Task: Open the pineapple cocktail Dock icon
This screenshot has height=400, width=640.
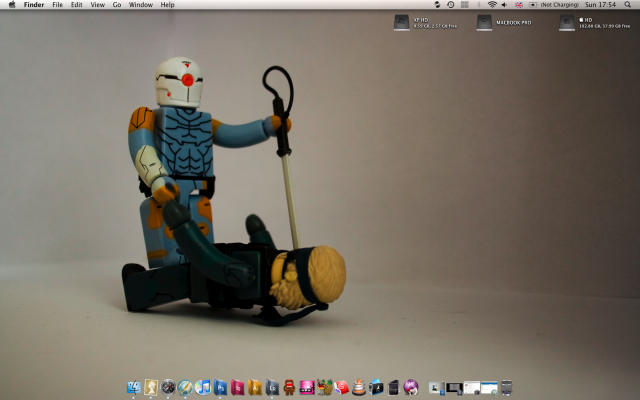Action: pos(324,387)
